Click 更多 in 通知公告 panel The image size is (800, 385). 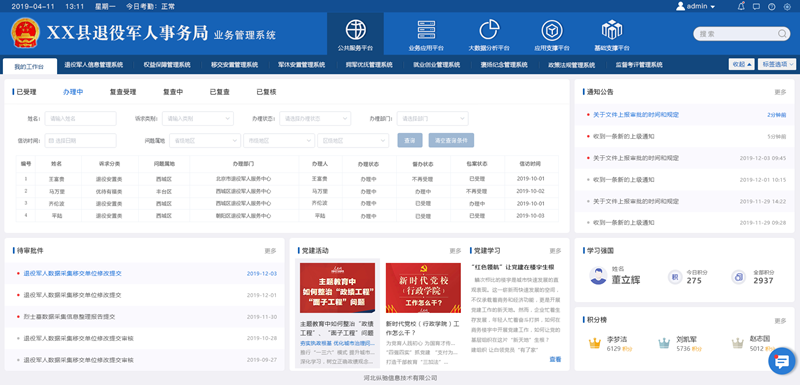[780, 92]
